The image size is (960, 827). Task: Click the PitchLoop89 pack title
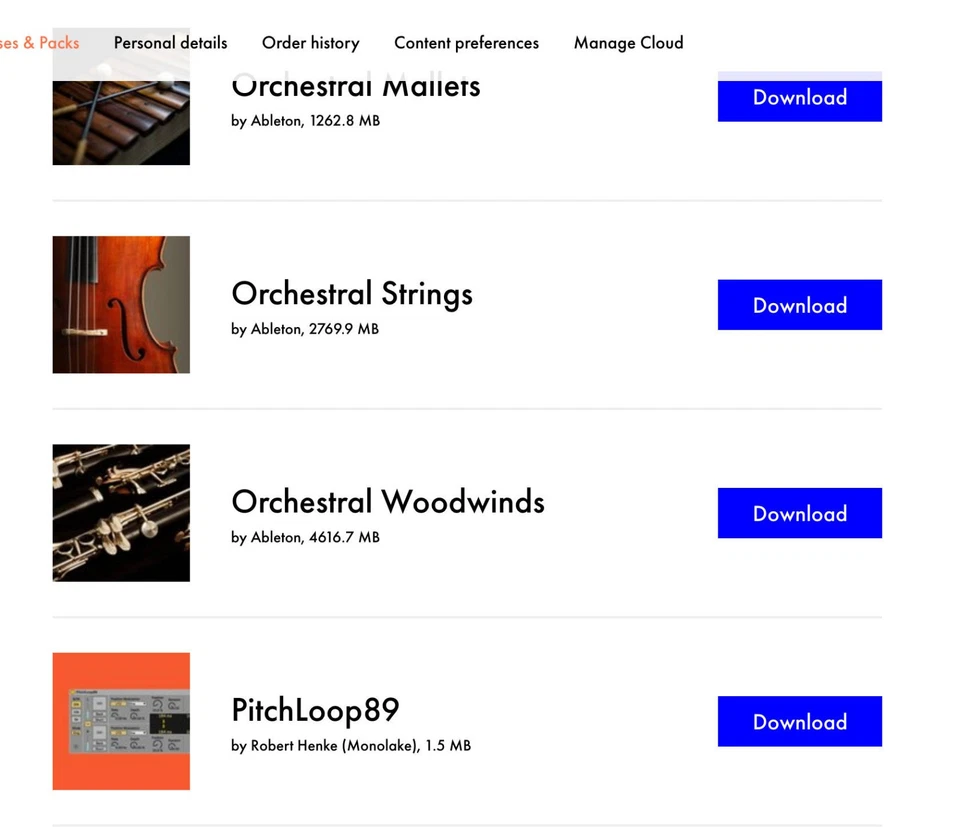point(315,710)
